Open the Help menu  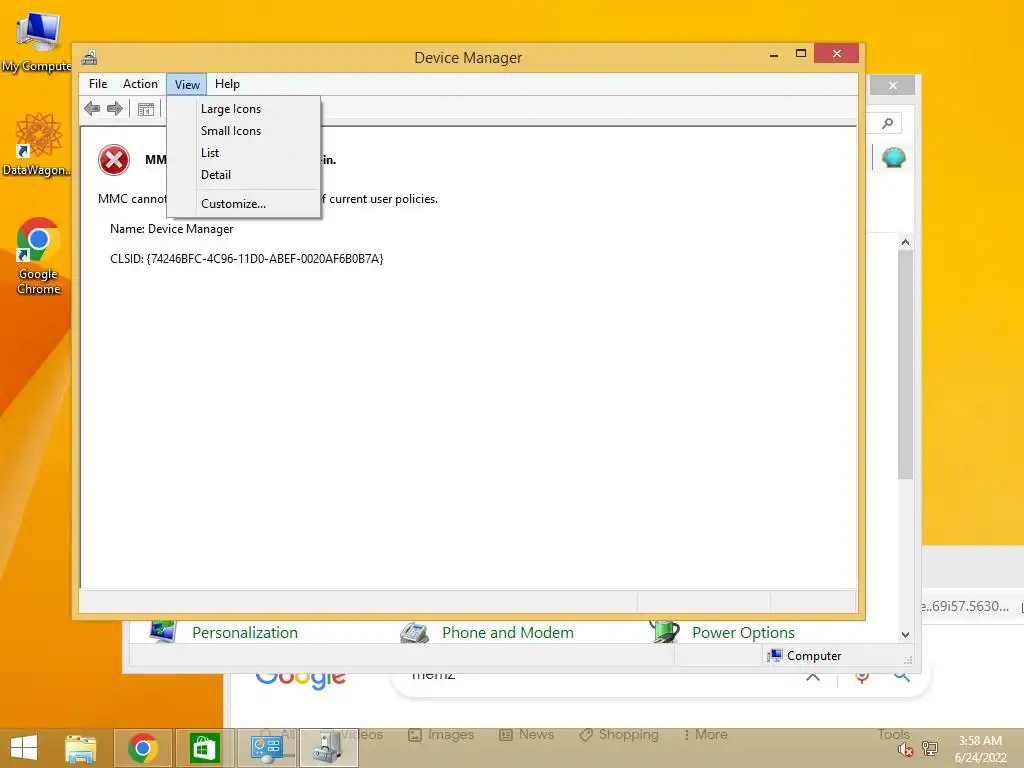coord(227,84)
